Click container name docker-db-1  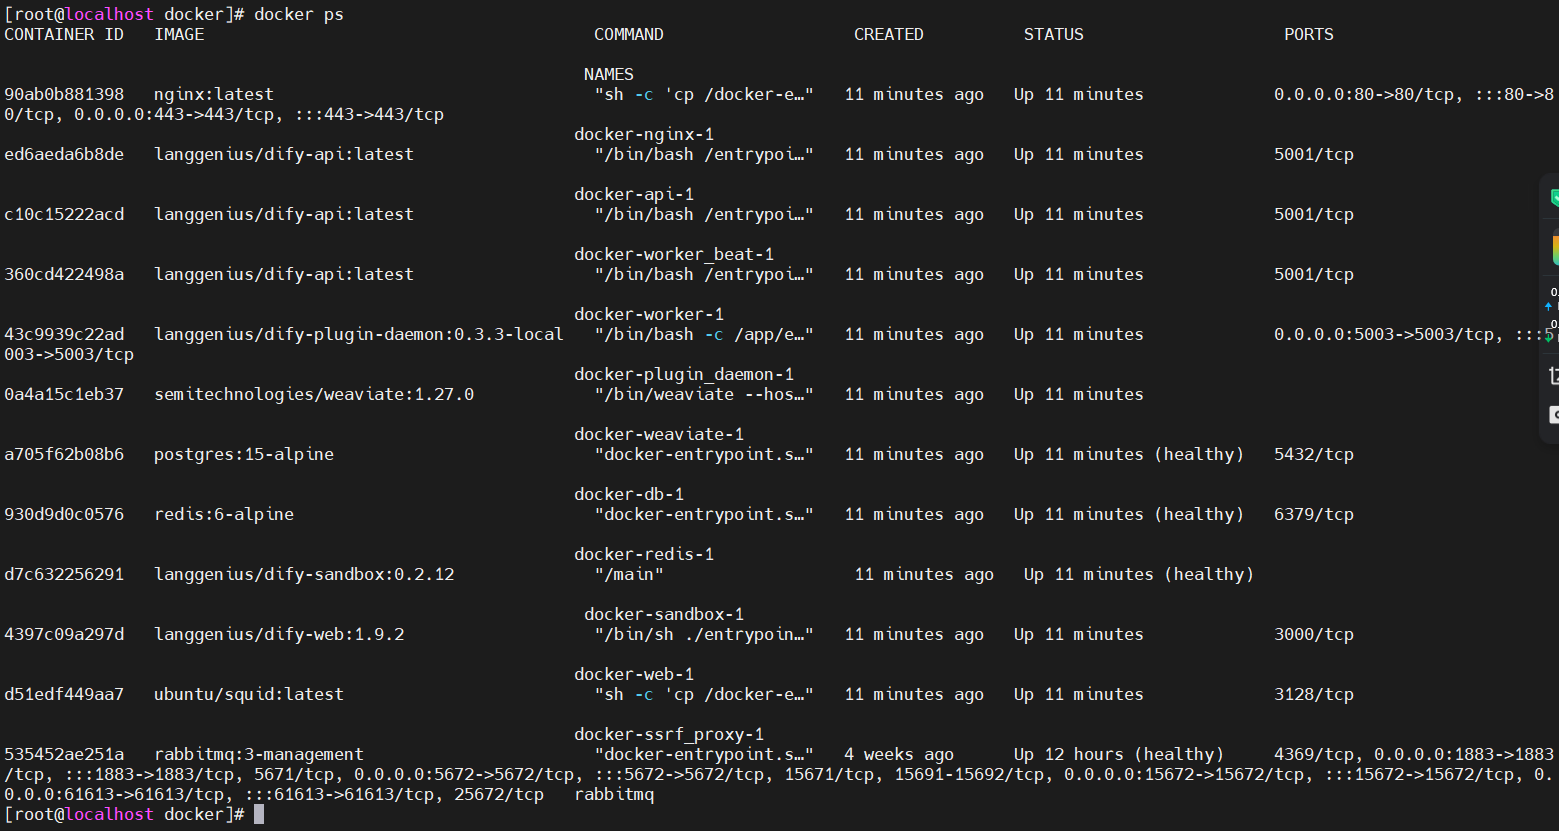point(629,494)
